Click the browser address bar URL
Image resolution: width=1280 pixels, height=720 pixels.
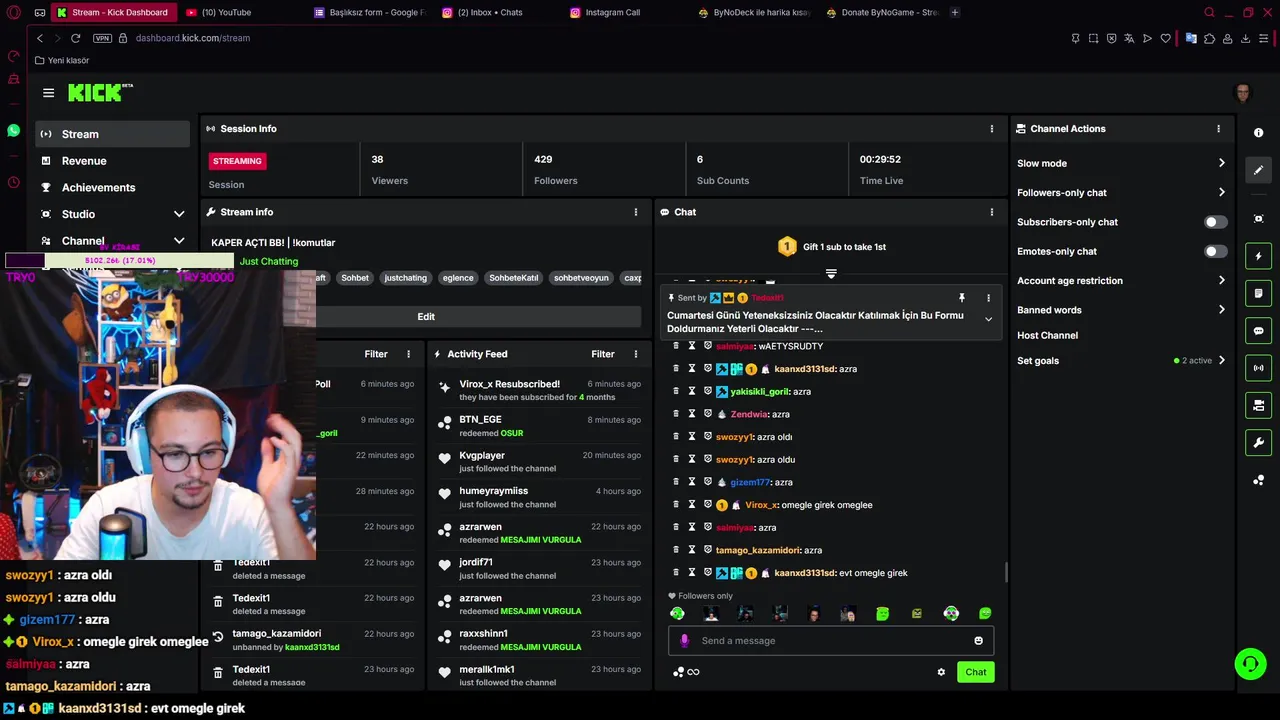193,38
